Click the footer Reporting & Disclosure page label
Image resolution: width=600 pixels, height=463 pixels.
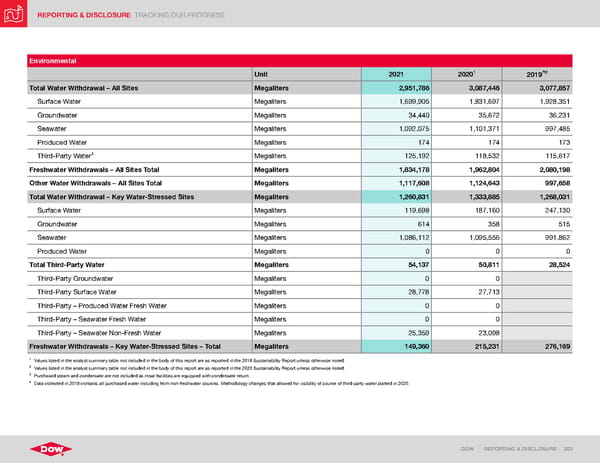click(520, 448)
